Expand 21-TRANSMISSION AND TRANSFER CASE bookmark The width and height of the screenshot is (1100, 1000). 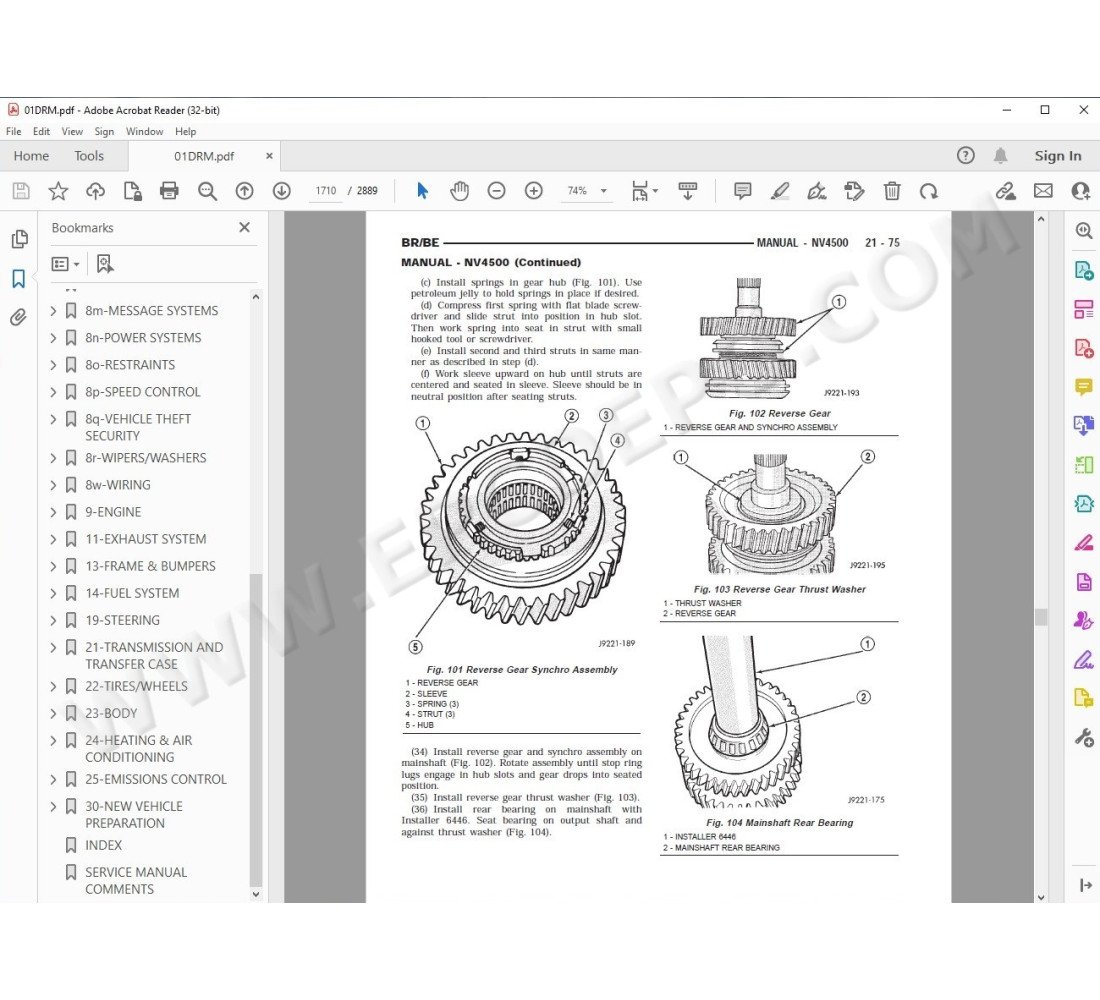click(x=54, y=647)
